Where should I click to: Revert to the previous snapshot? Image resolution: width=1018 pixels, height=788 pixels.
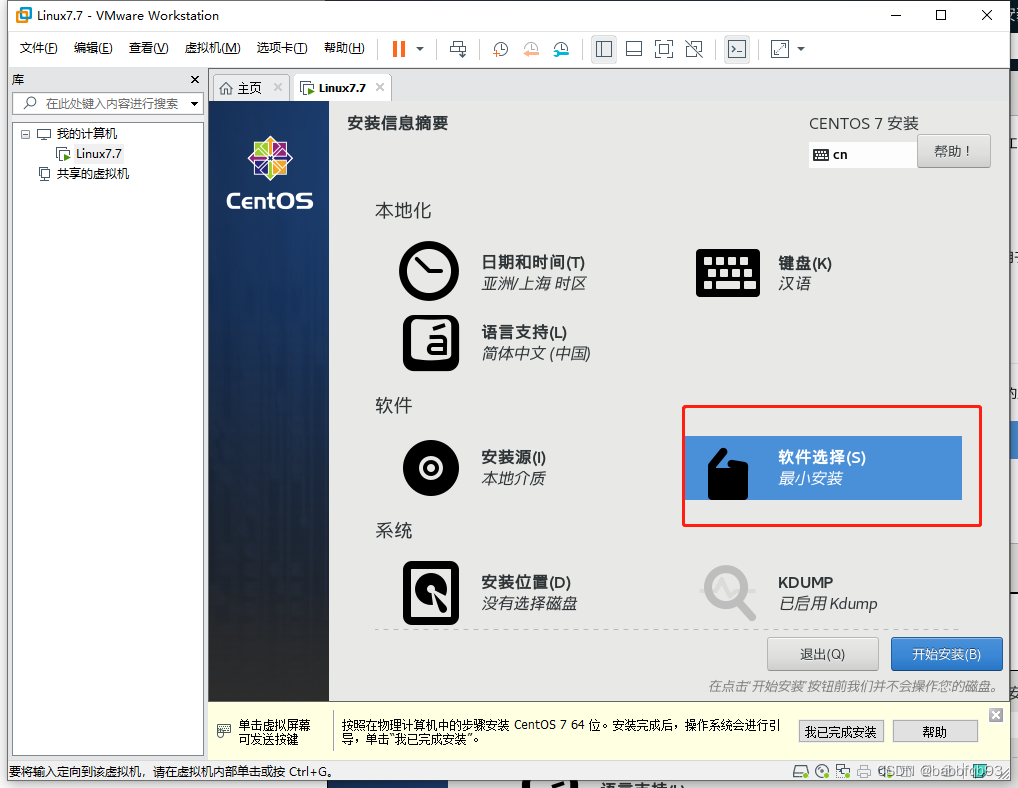pos(531,49)
